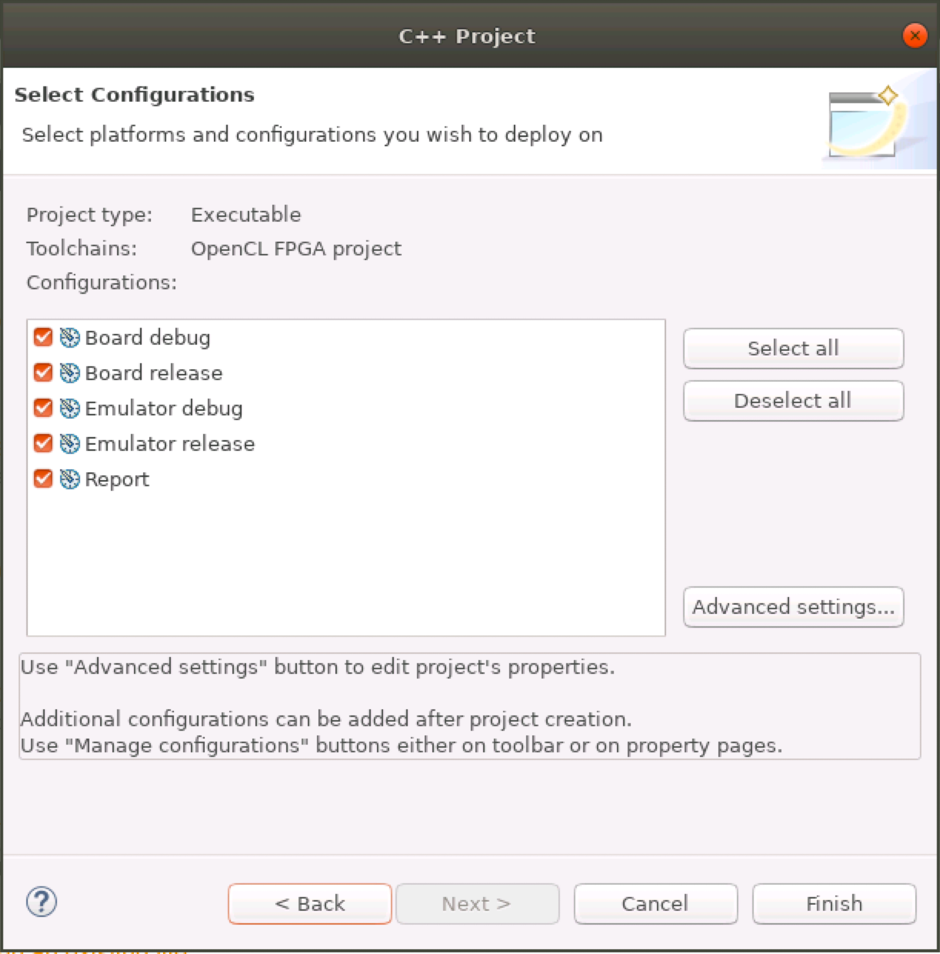Uncheck the Report configuration checkbox
Image resolution: width=940 pixels, height=954 pixels.
coord(43,479)
